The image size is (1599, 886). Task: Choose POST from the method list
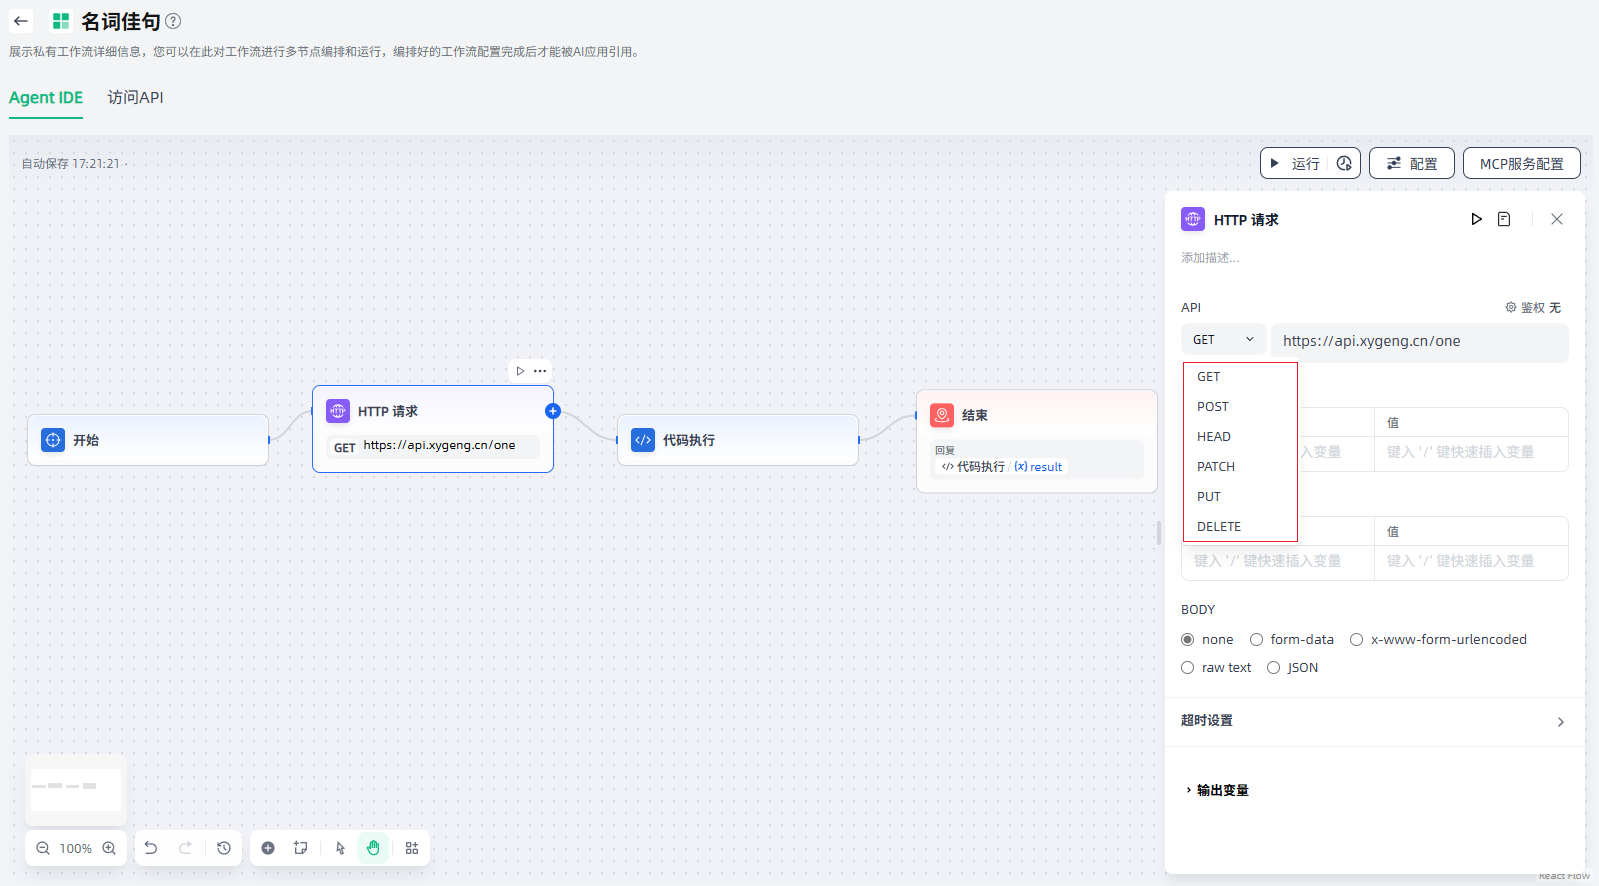[x=1213, y=407]
